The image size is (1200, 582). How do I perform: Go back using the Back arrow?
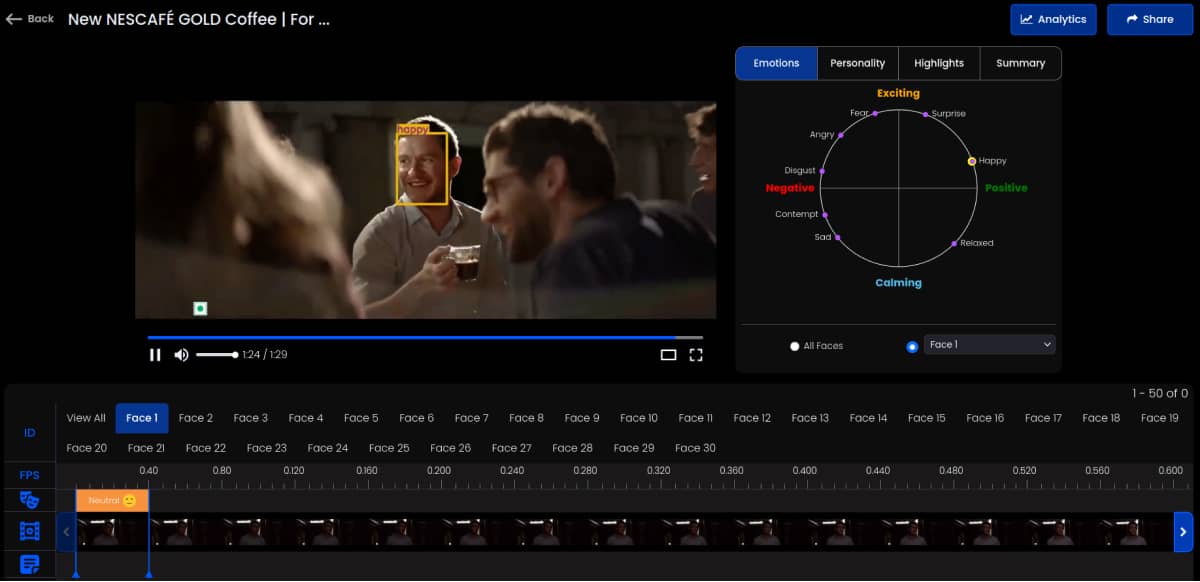(x=30, y=19)
